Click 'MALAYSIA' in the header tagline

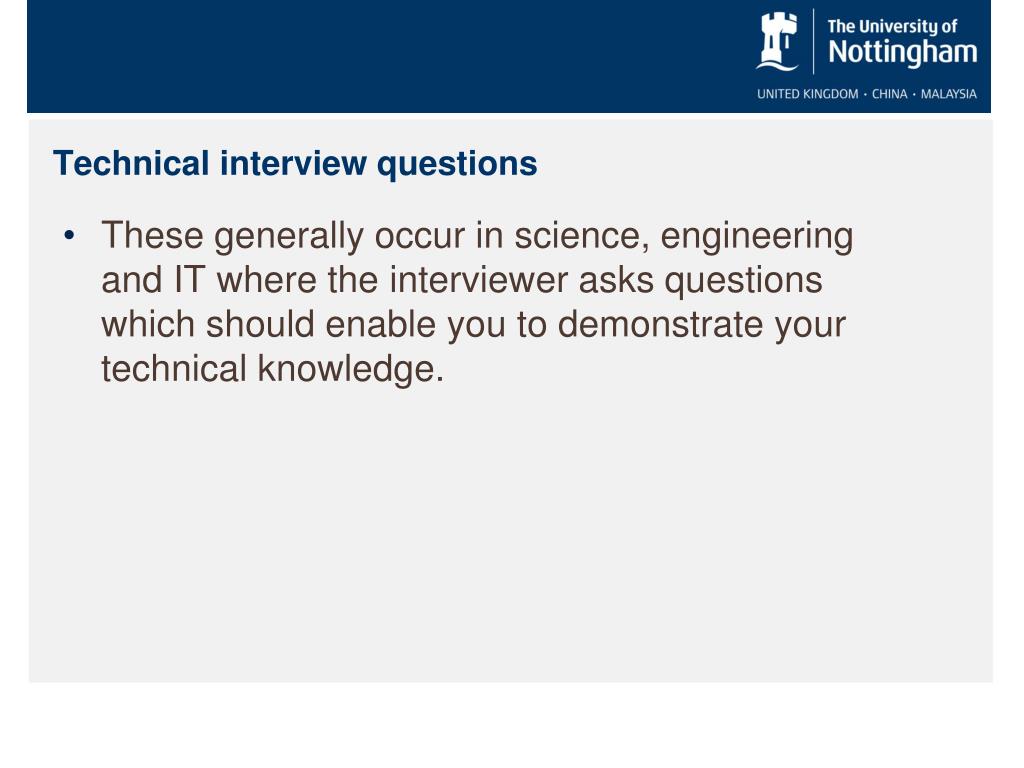click(x=949, y=94)
